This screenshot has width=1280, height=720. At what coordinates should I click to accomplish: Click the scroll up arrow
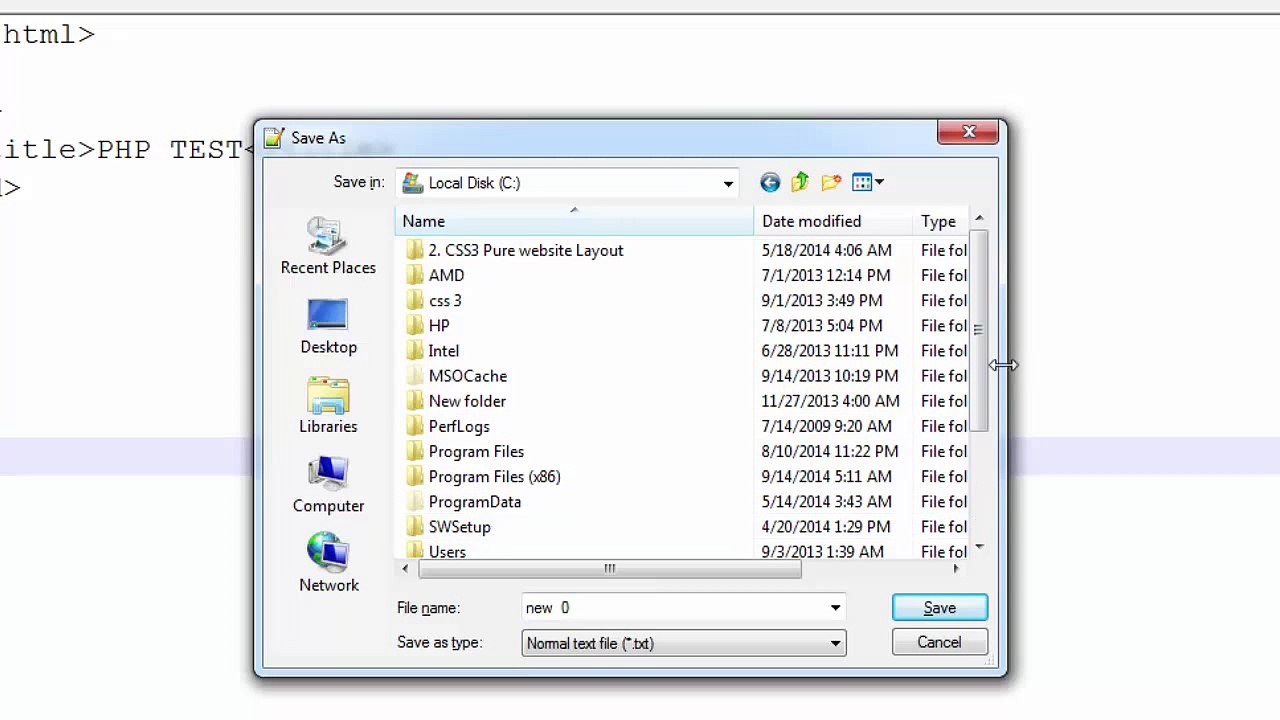(979, 218)
